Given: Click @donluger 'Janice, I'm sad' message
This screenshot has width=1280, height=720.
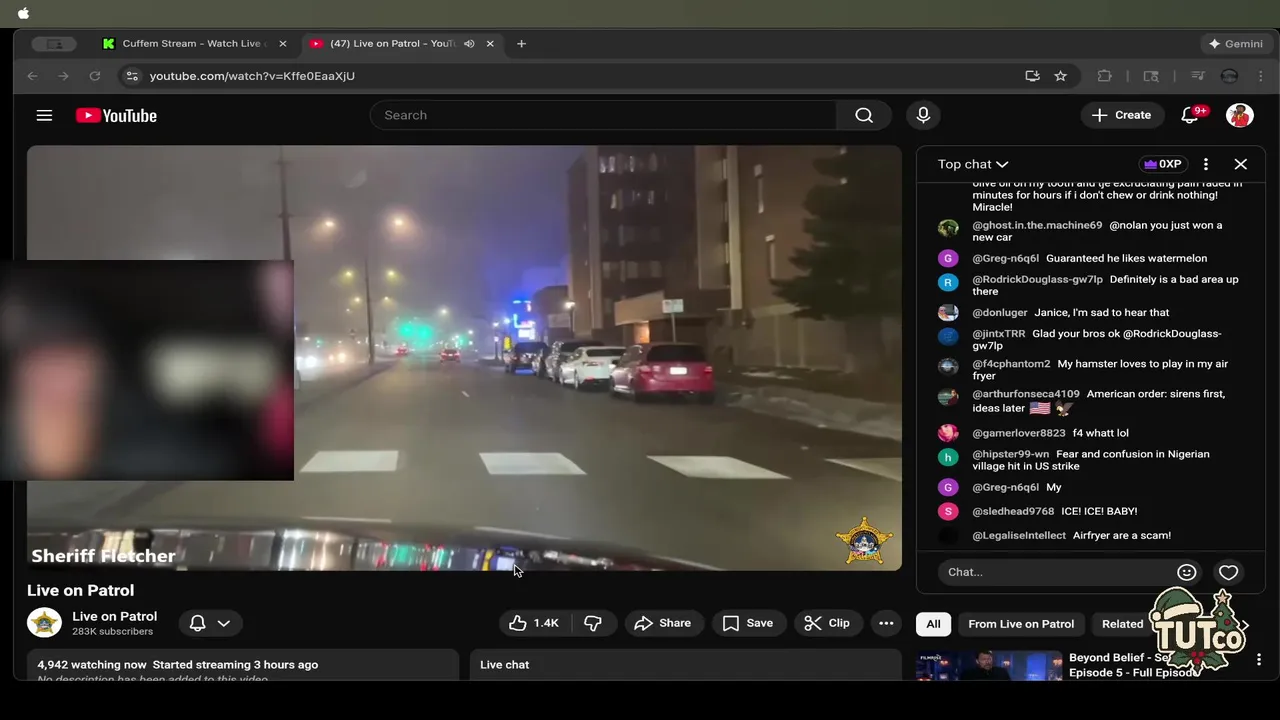Looking at the screenshot, I should [1090, 312].
